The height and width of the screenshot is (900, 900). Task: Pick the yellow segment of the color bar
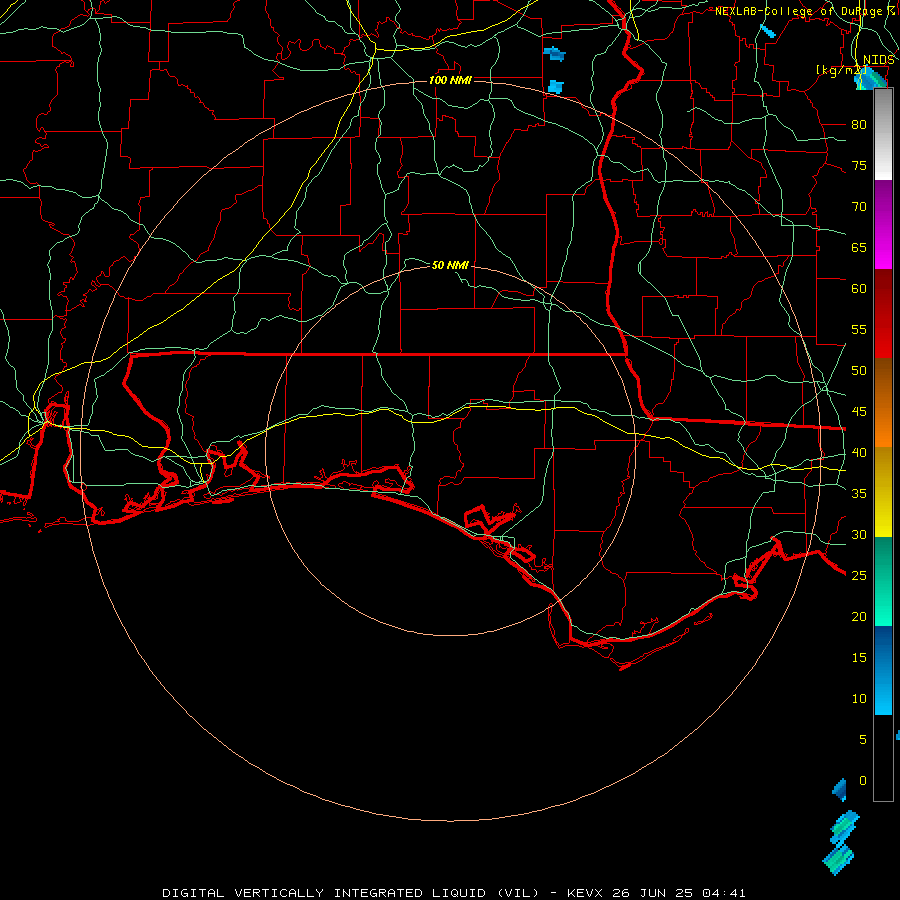[x=883, y=492]
